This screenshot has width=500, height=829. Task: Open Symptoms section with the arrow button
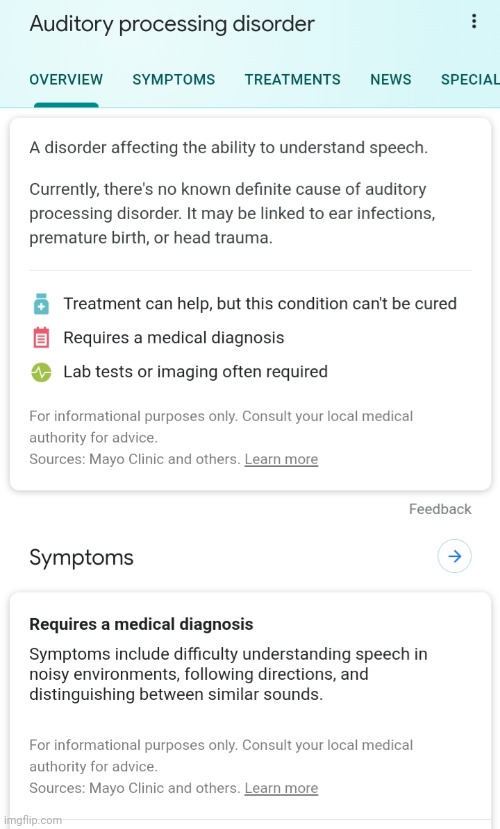click(454, 556)
